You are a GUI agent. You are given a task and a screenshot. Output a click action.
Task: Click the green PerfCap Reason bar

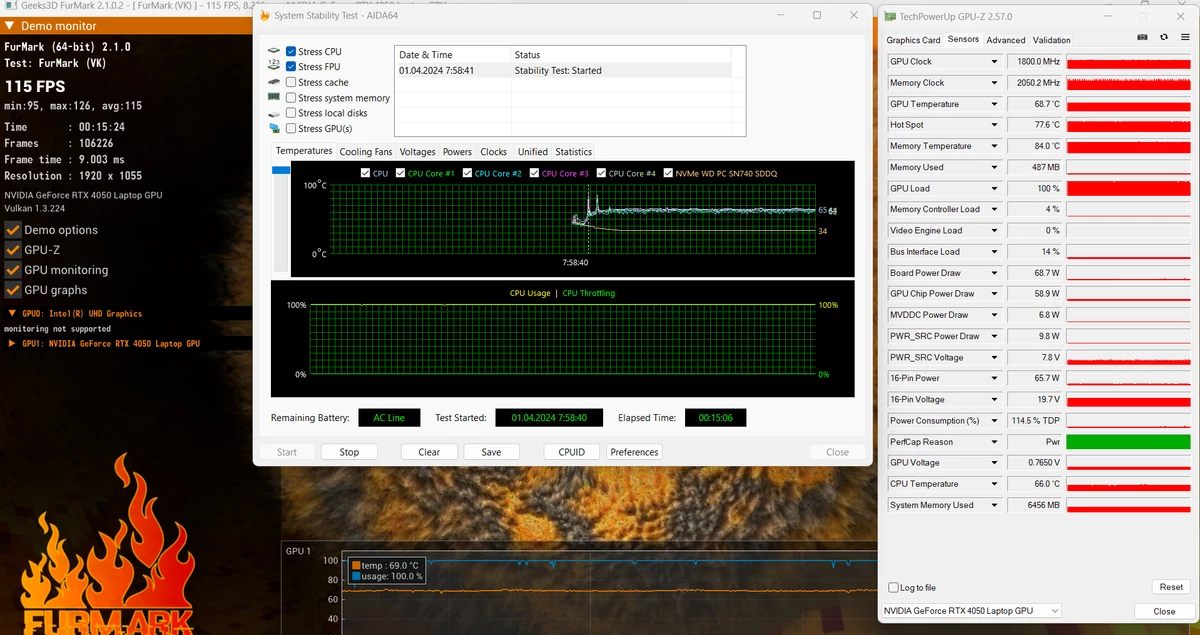(1129, 442)
